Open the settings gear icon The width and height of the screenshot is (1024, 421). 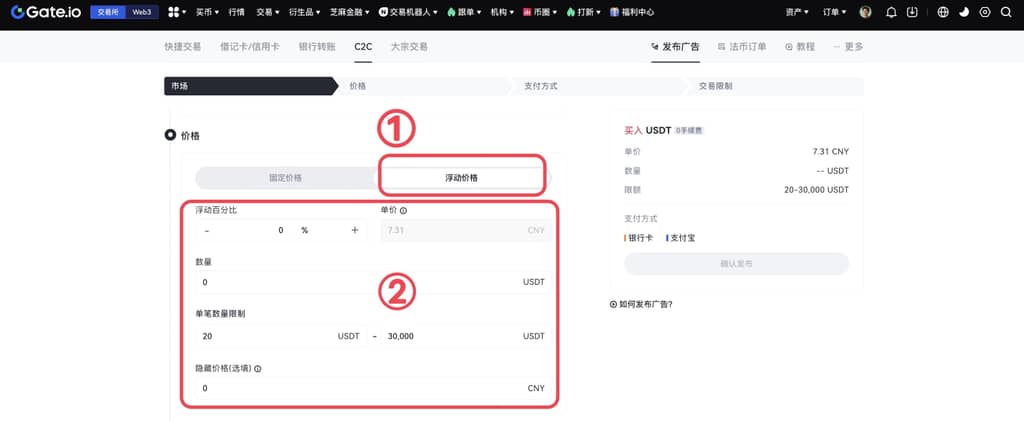pos(985,12)
